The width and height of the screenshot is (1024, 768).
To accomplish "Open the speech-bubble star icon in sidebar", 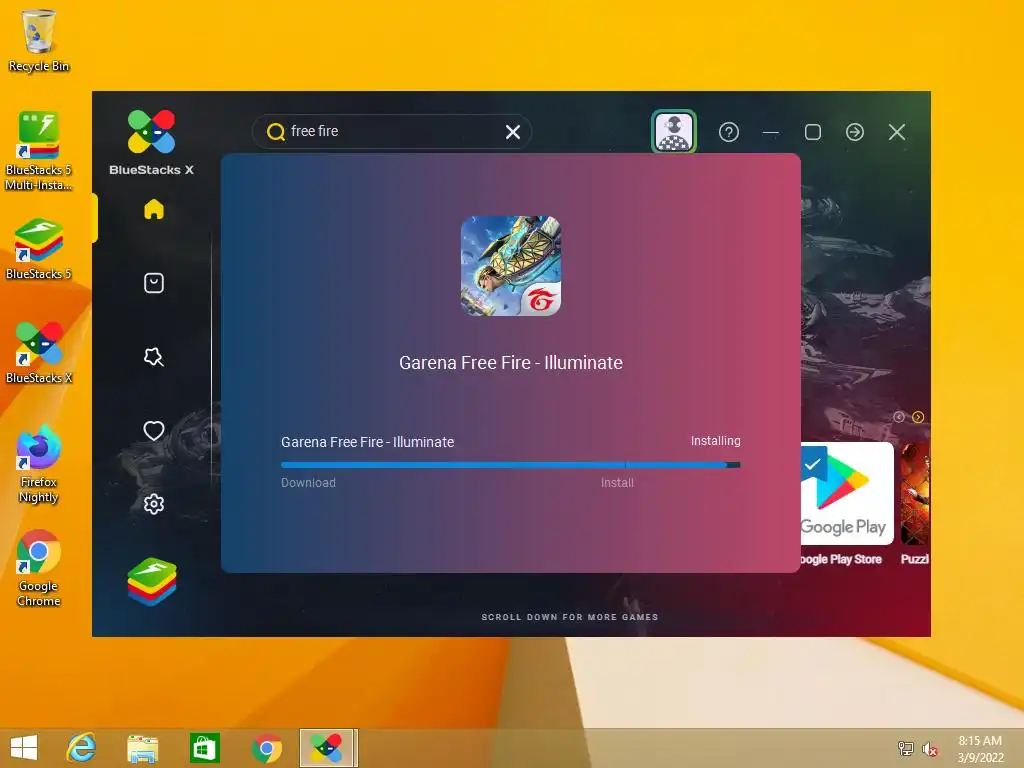I will tap(153, 357).
